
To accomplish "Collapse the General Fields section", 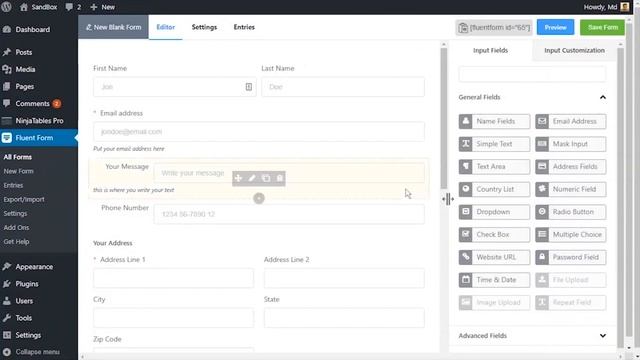I will point(602,97).
